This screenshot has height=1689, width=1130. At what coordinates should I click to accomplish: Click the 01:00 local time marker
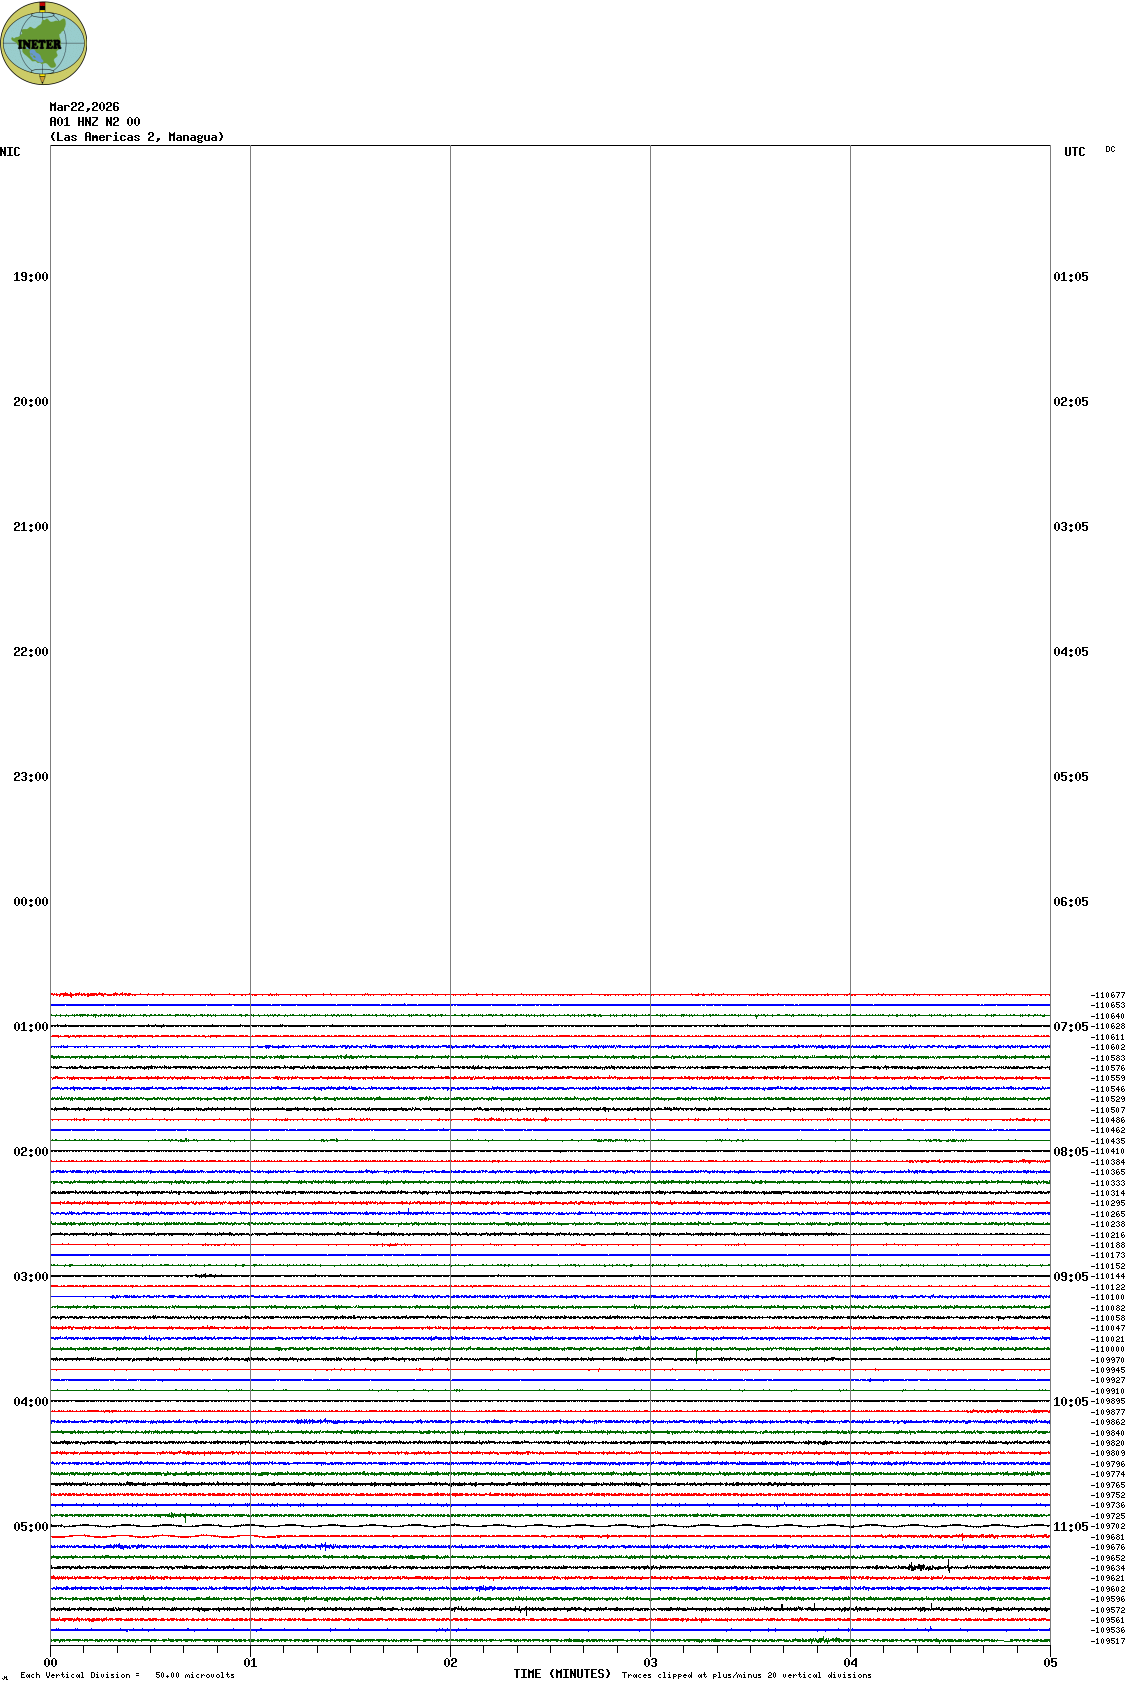(30, 1027)
